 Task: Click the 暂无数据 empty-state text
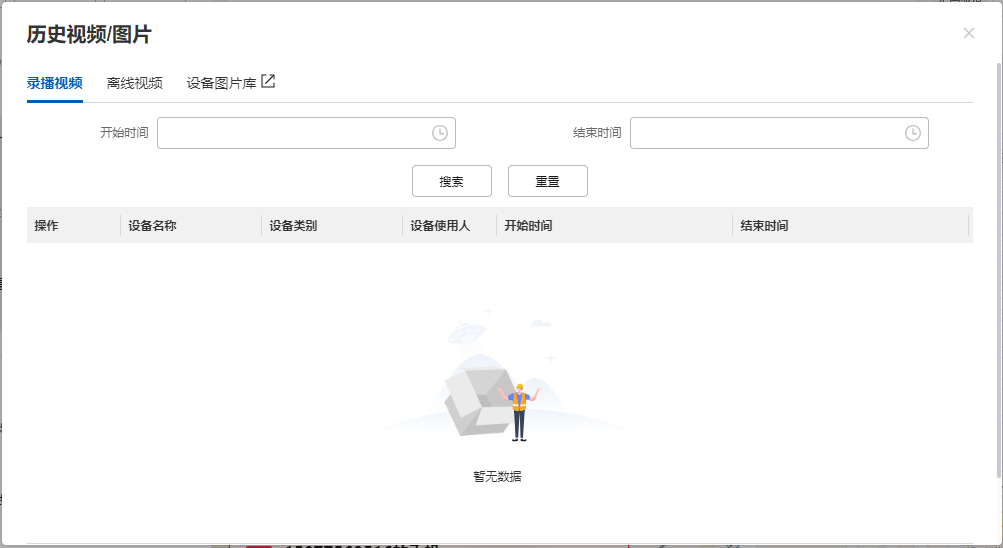click(497, 476)
